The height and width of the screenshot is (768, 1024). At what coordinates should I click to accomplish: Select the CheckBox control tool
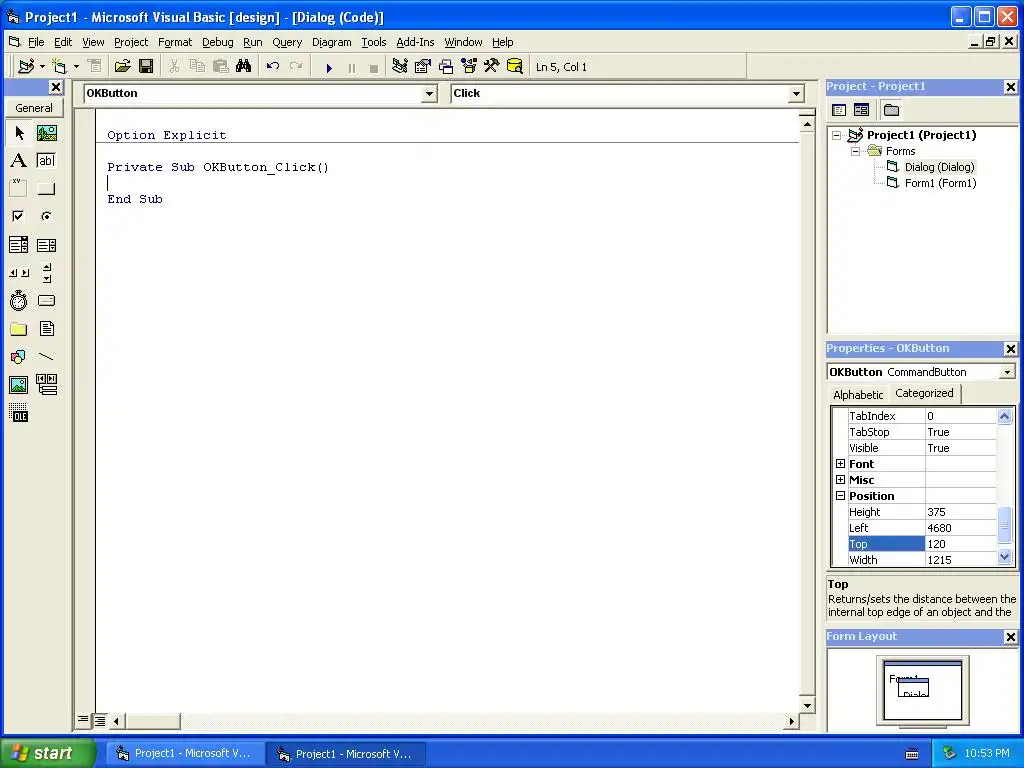[x=19, y=216]
